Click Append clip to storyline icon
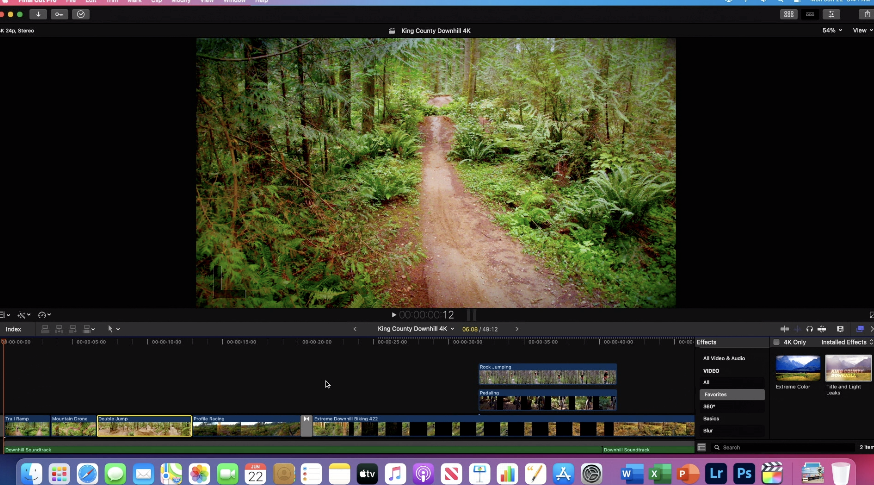 coord(72,329)
